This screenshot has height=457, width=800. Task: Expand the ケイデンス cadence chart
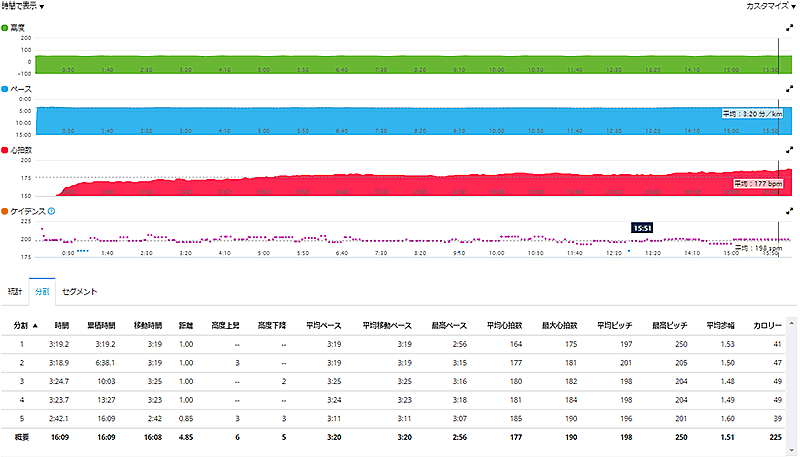(x=791, y=211)
